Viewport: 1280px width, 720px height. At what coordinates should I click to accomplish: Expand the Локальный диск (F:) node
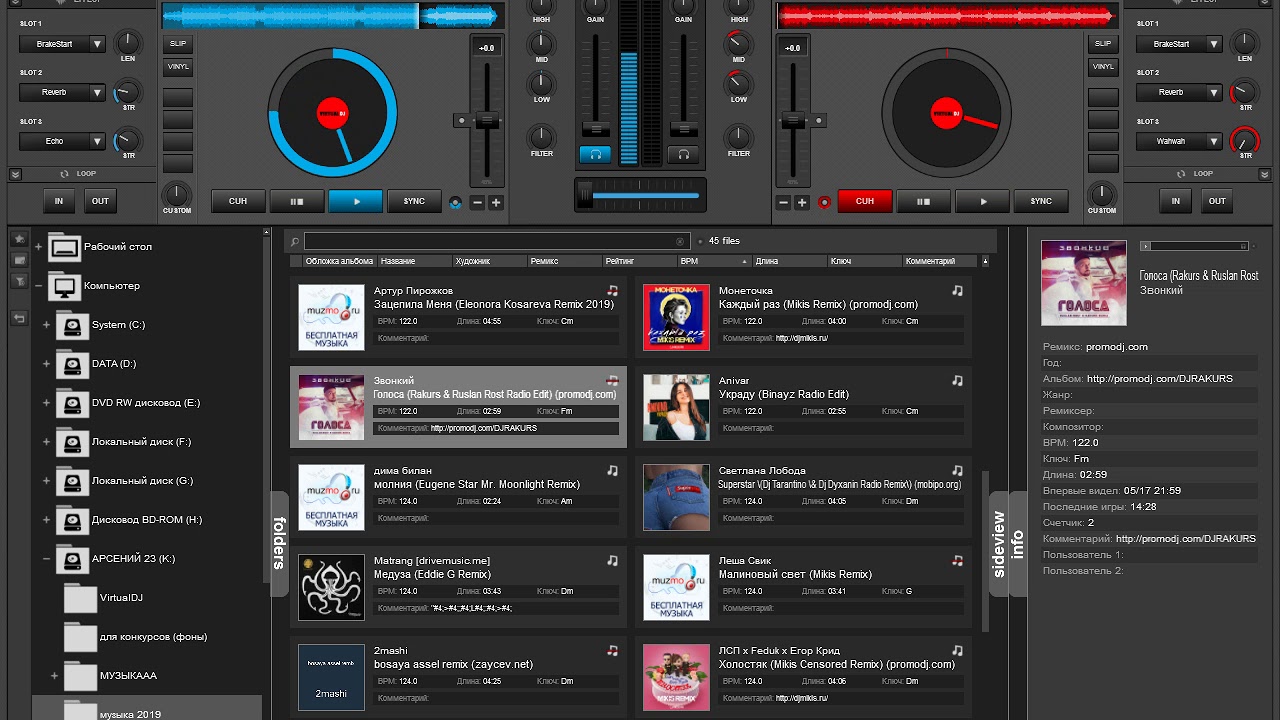click(46, 442)
